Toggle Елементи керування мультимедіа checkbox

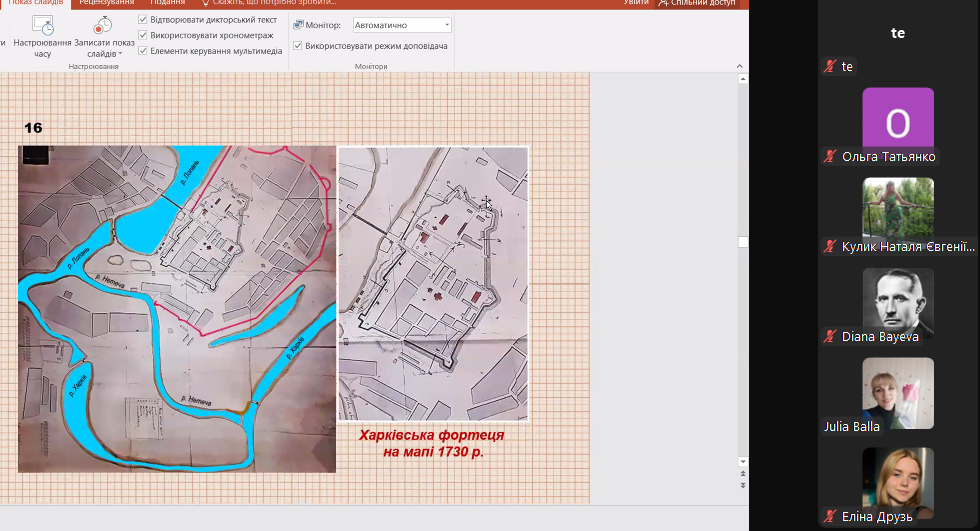[x=142, y=51]
